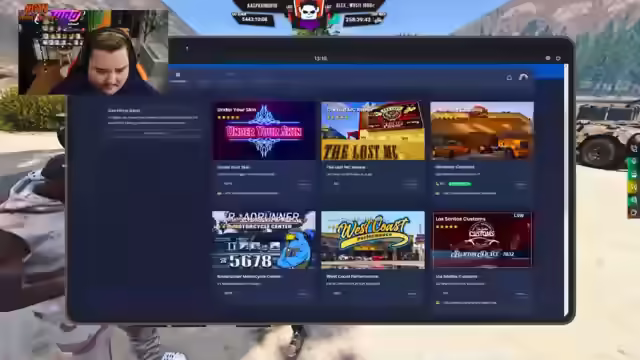Open the Roadrunner Motorcycle Center banner image
The image size is (640, 360).
pyautogui.click(x=264, y=240)
